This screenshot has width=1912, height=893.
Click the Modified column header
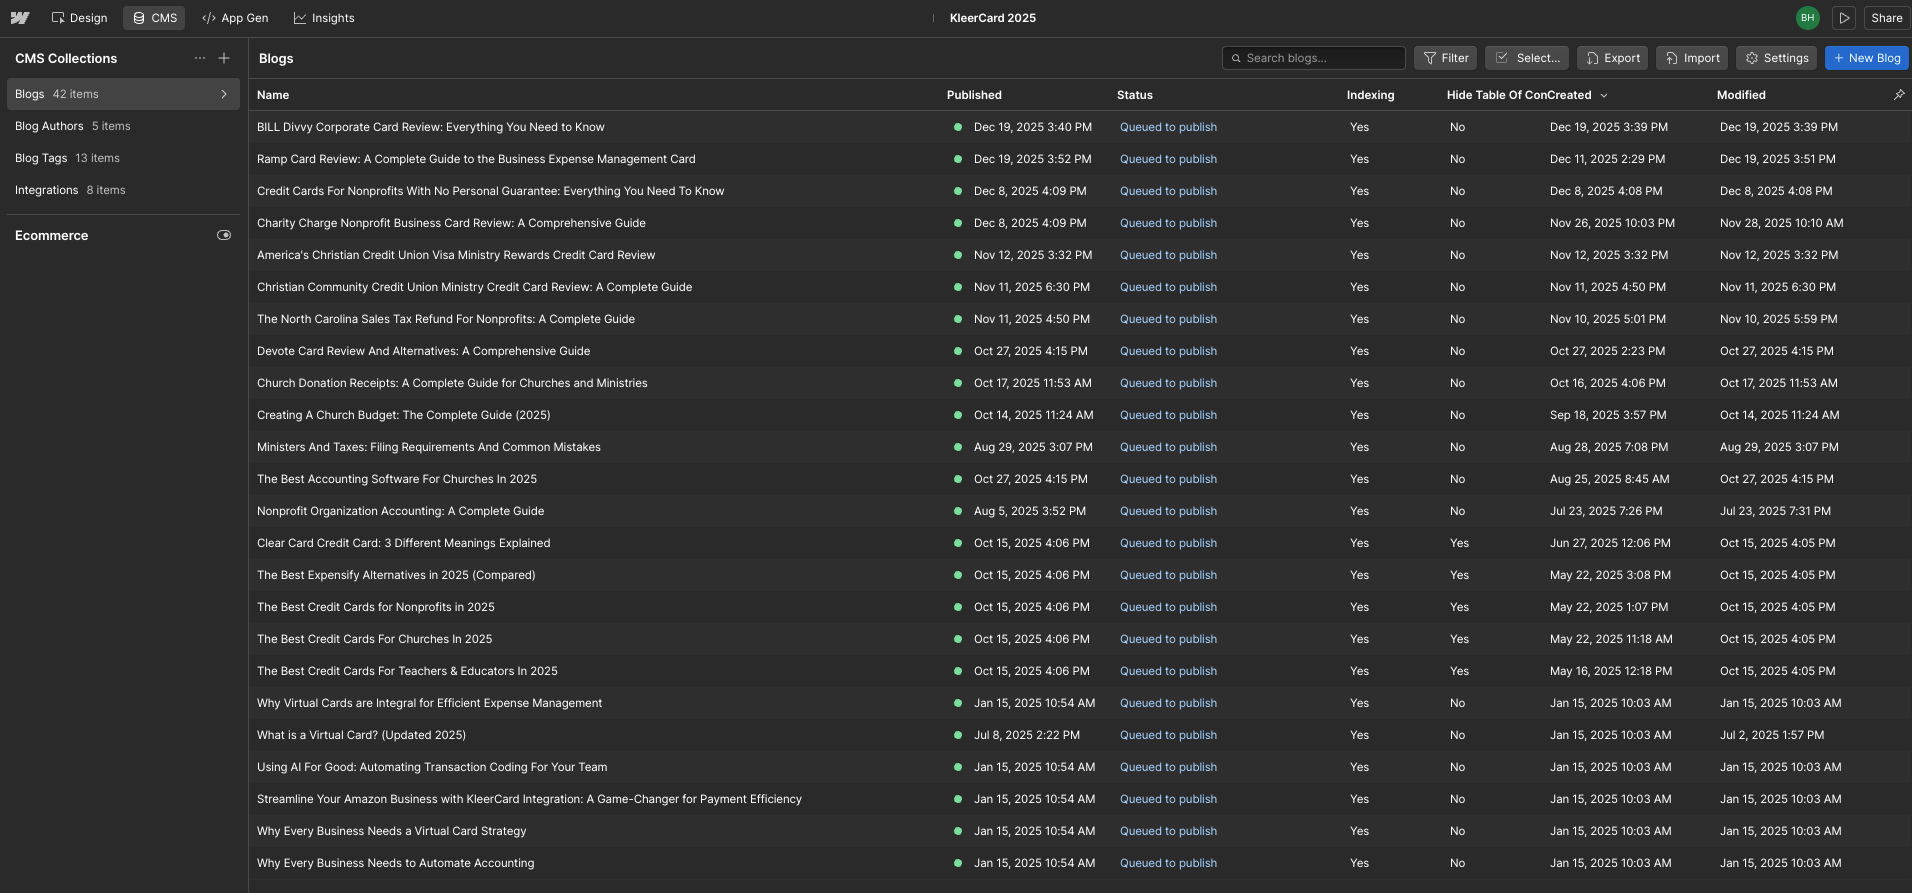[1741, 95]
